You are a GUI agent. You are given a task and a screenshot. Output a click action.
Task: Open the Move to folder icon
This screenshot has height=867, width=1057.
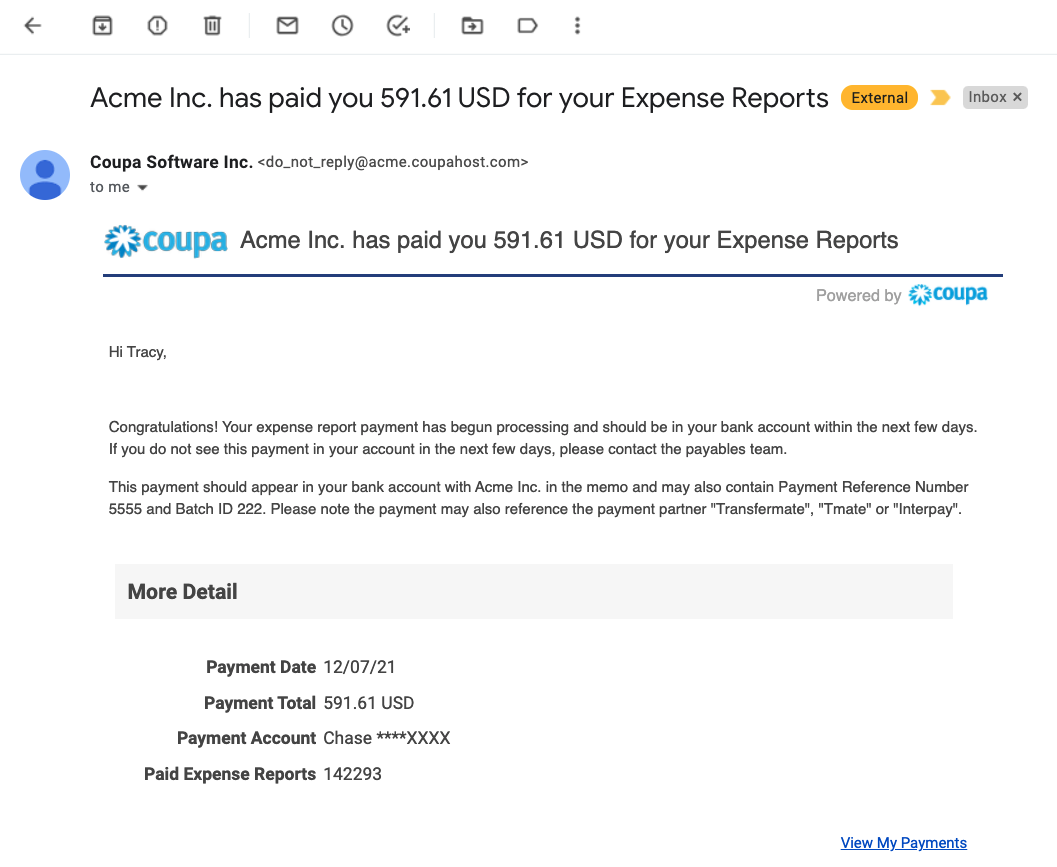472,26
